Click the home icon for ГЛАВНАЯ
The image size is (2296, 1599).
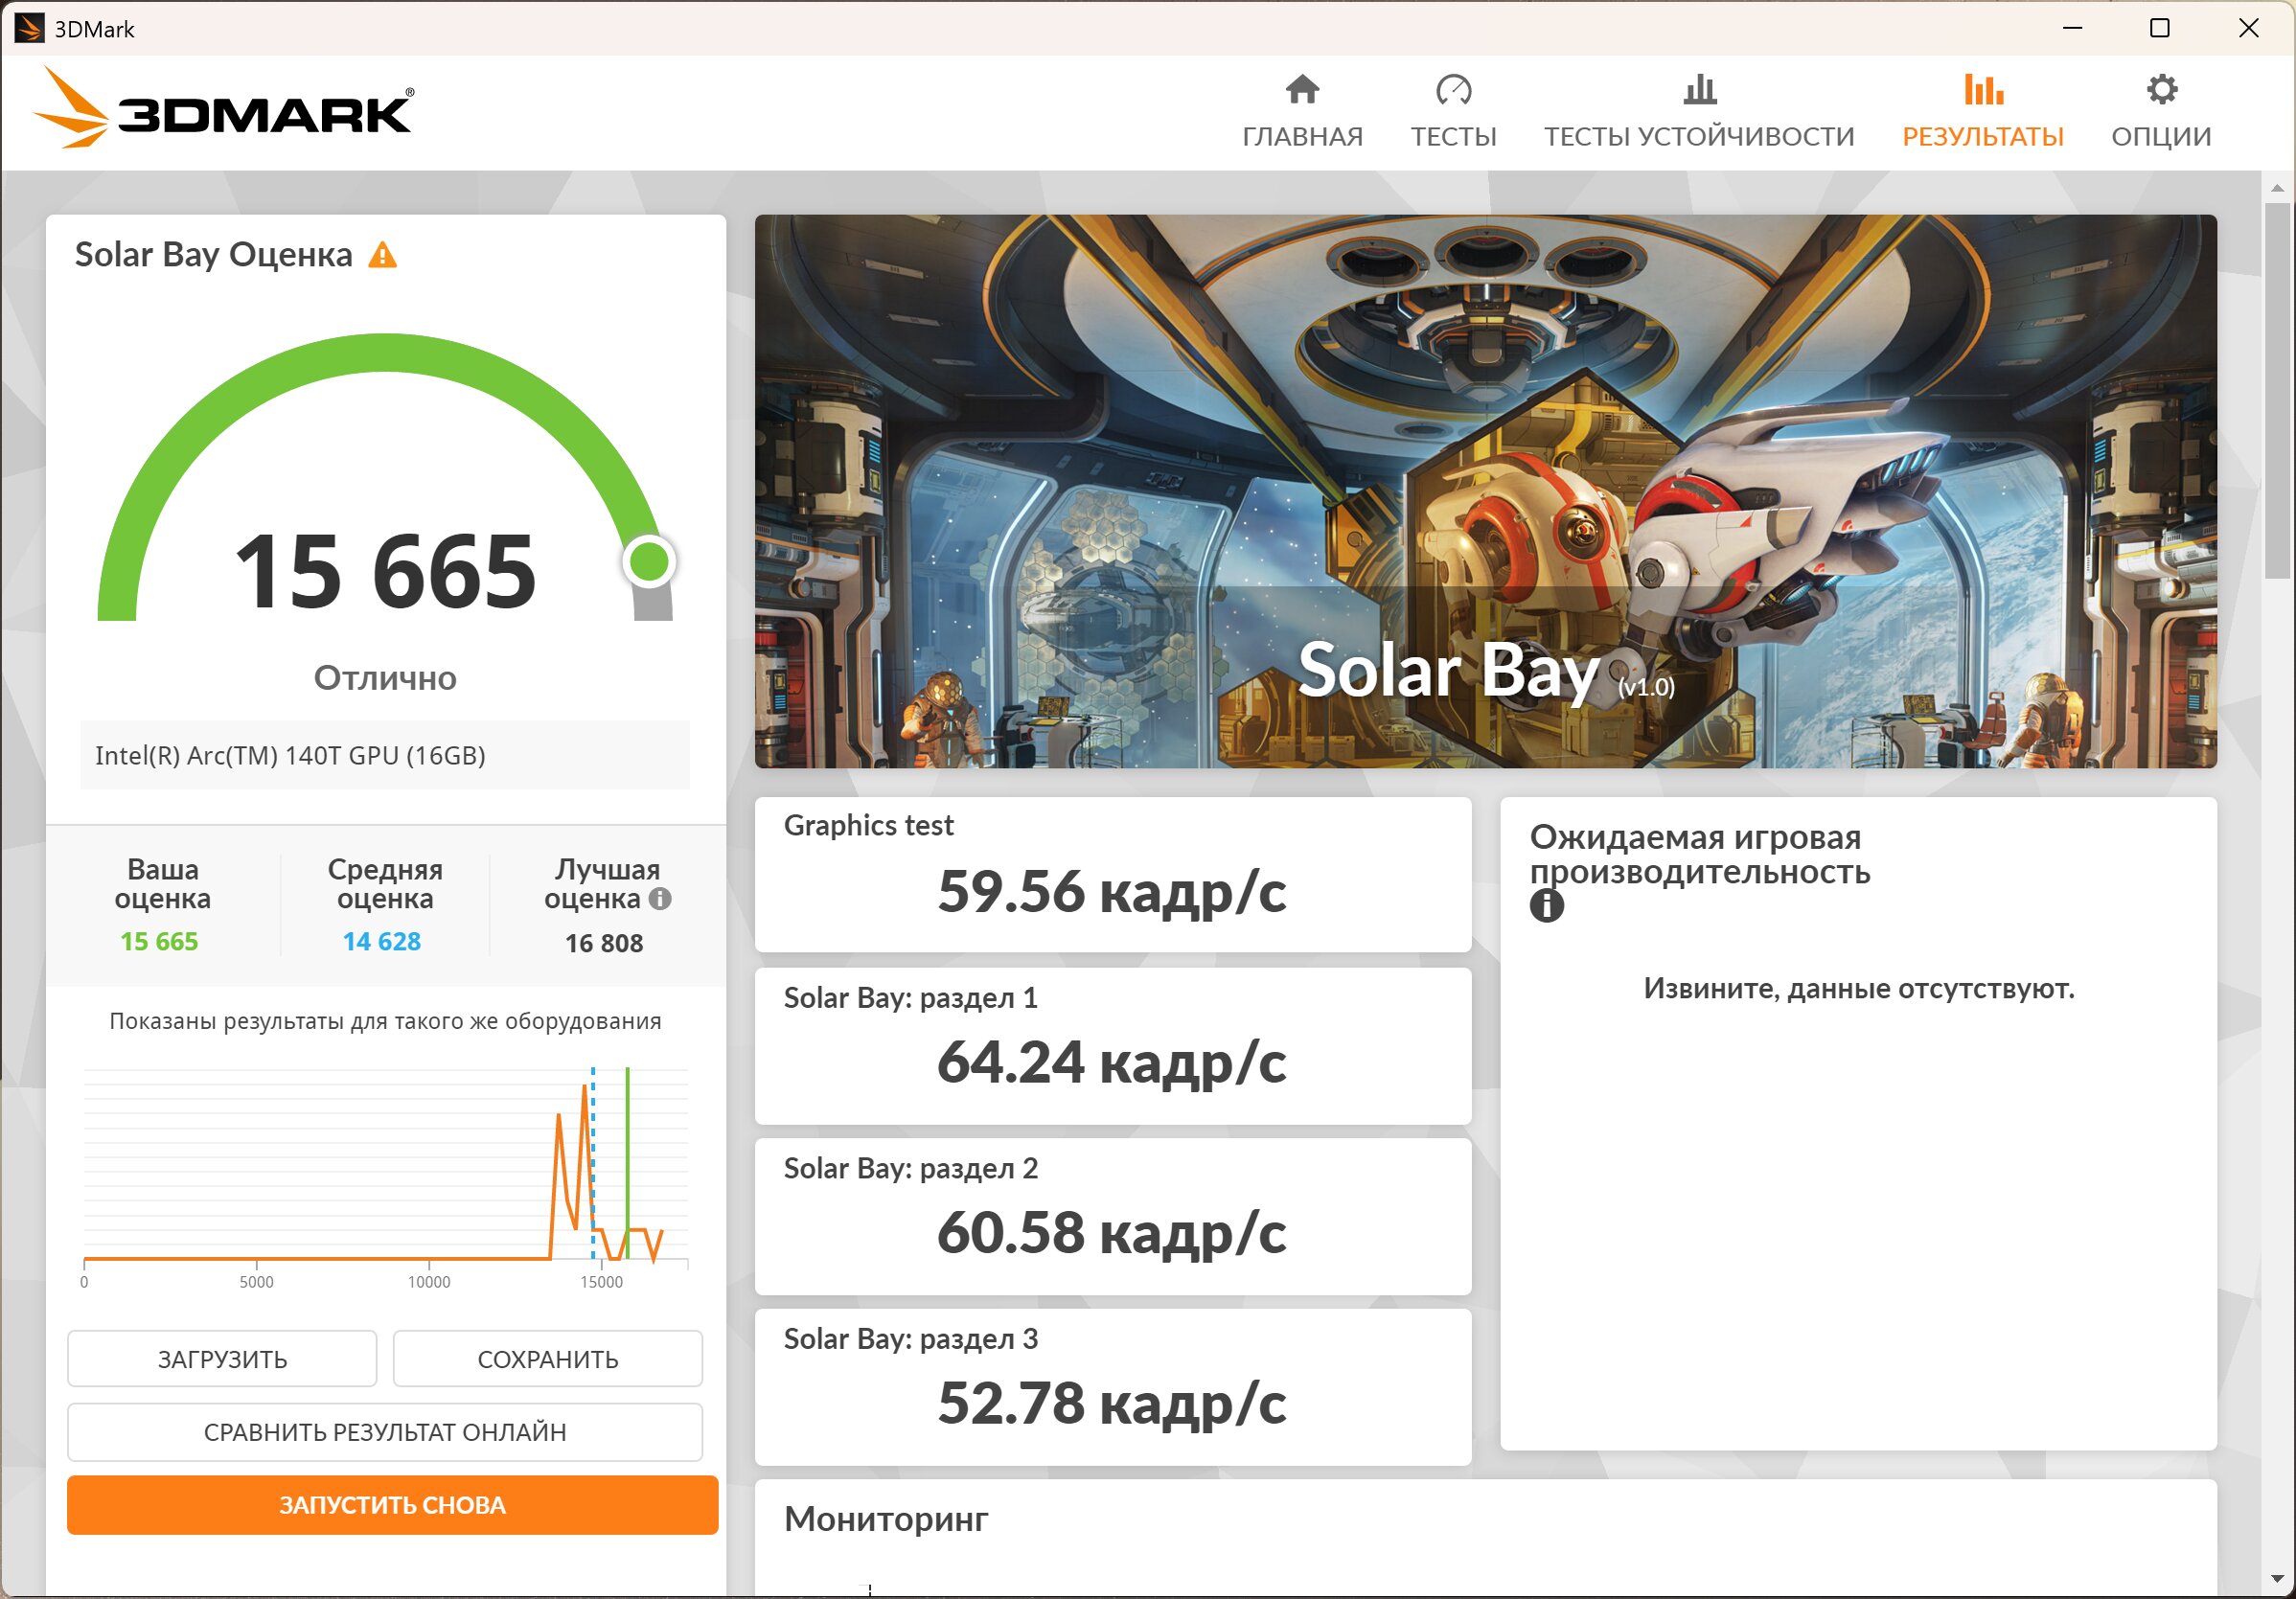coord(1302,90)
